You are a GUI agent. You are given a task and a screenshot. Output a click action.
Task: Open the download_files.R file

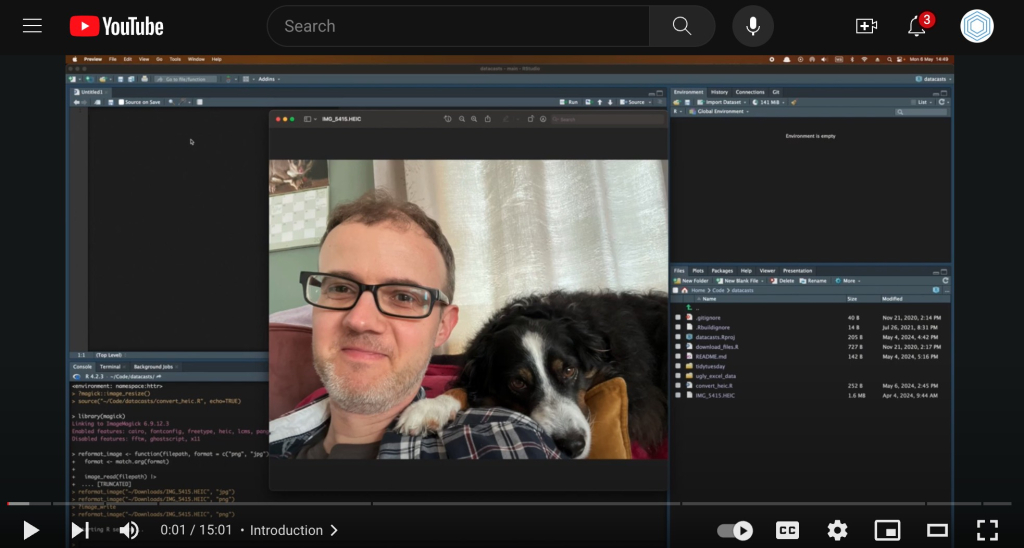716,347
